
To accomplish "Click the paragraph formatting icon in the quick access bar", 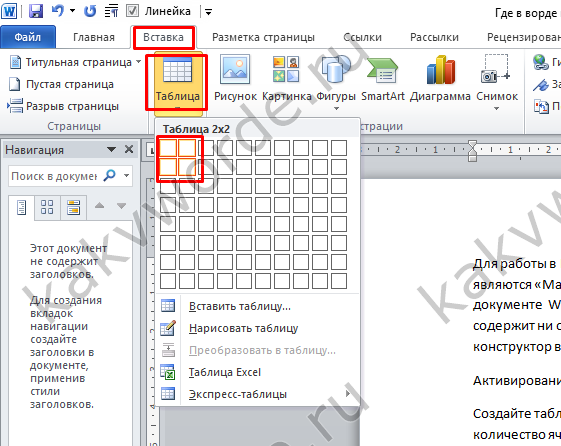I will 111,11.
